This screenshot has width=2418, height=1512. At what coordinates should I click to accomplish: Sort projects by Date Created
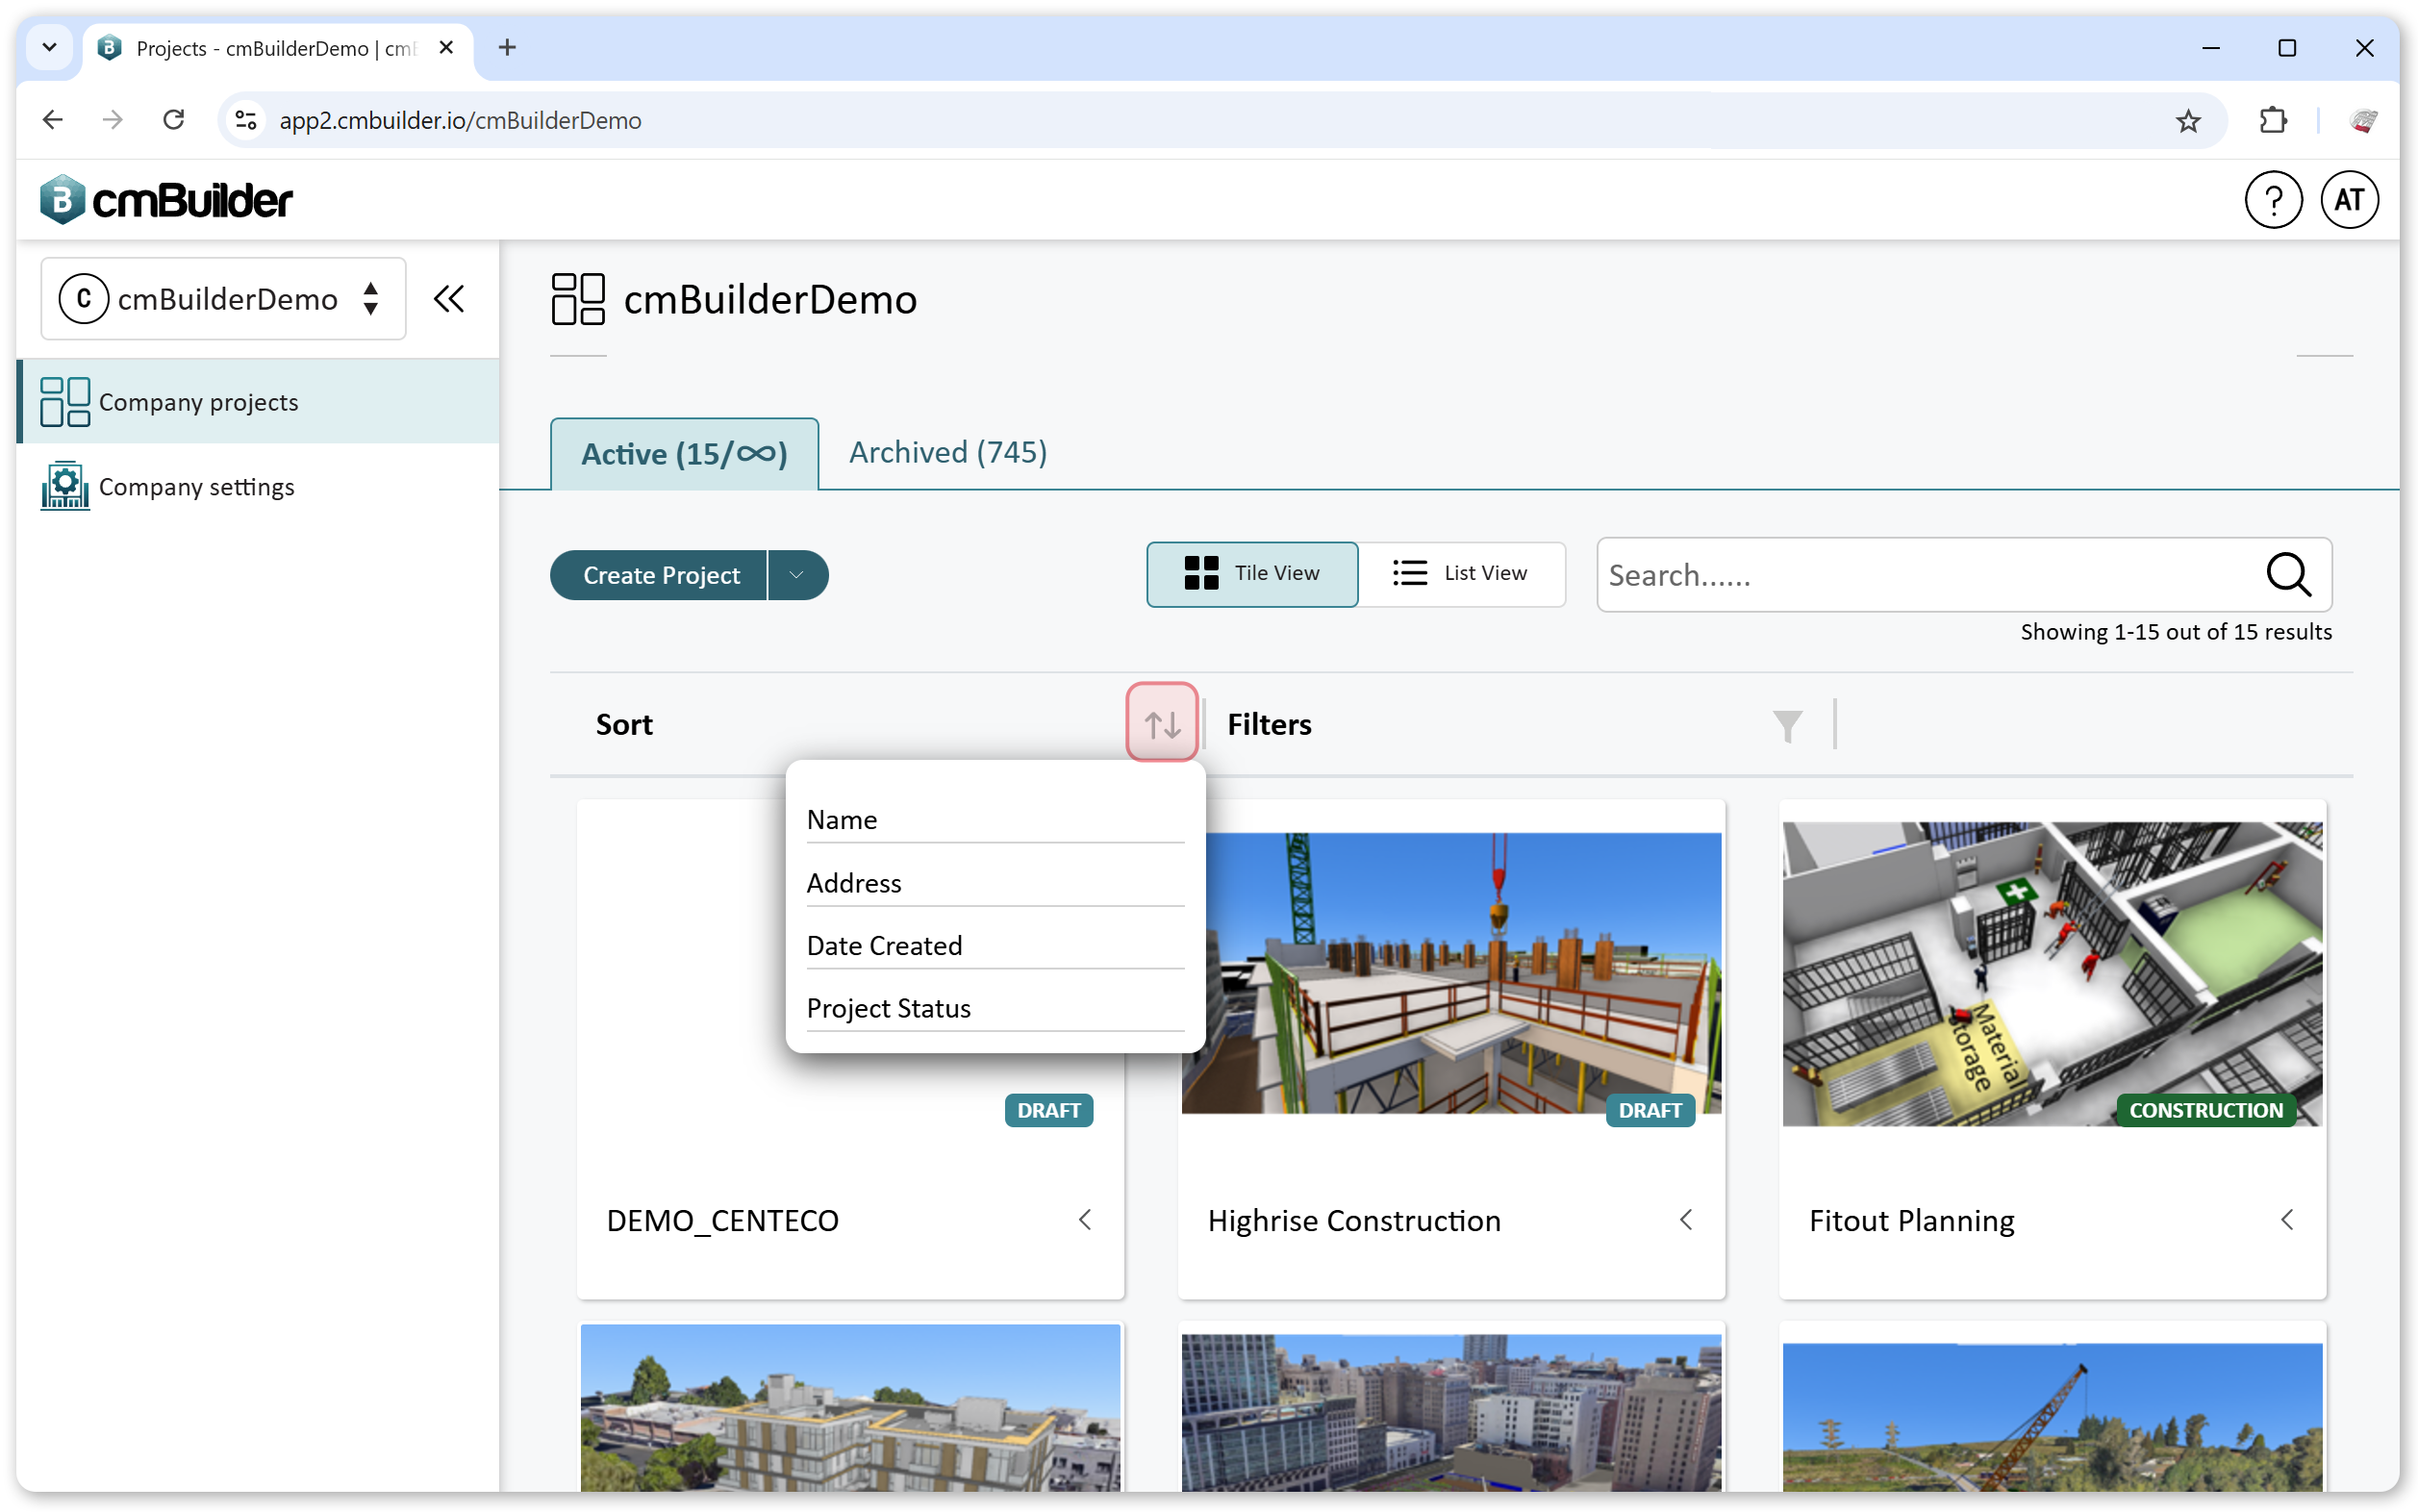995,945
